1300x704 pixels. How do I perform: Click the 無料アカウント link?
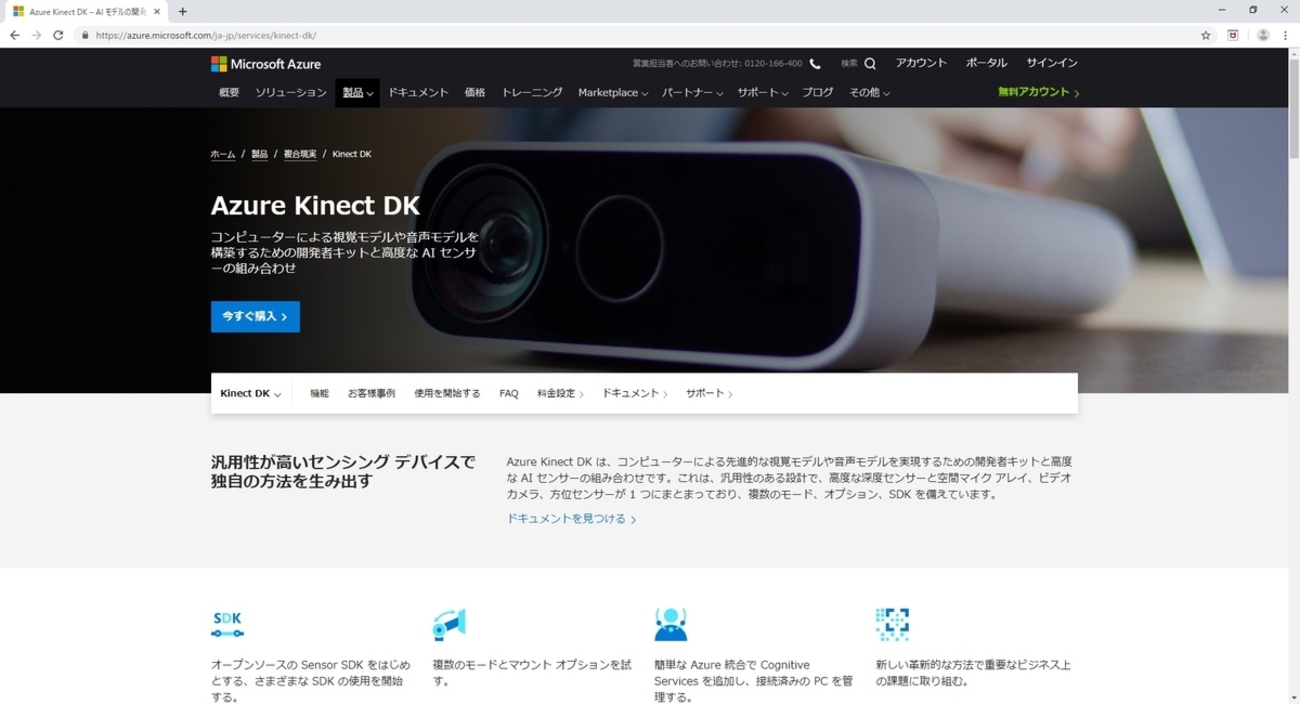click(1038, 92)
